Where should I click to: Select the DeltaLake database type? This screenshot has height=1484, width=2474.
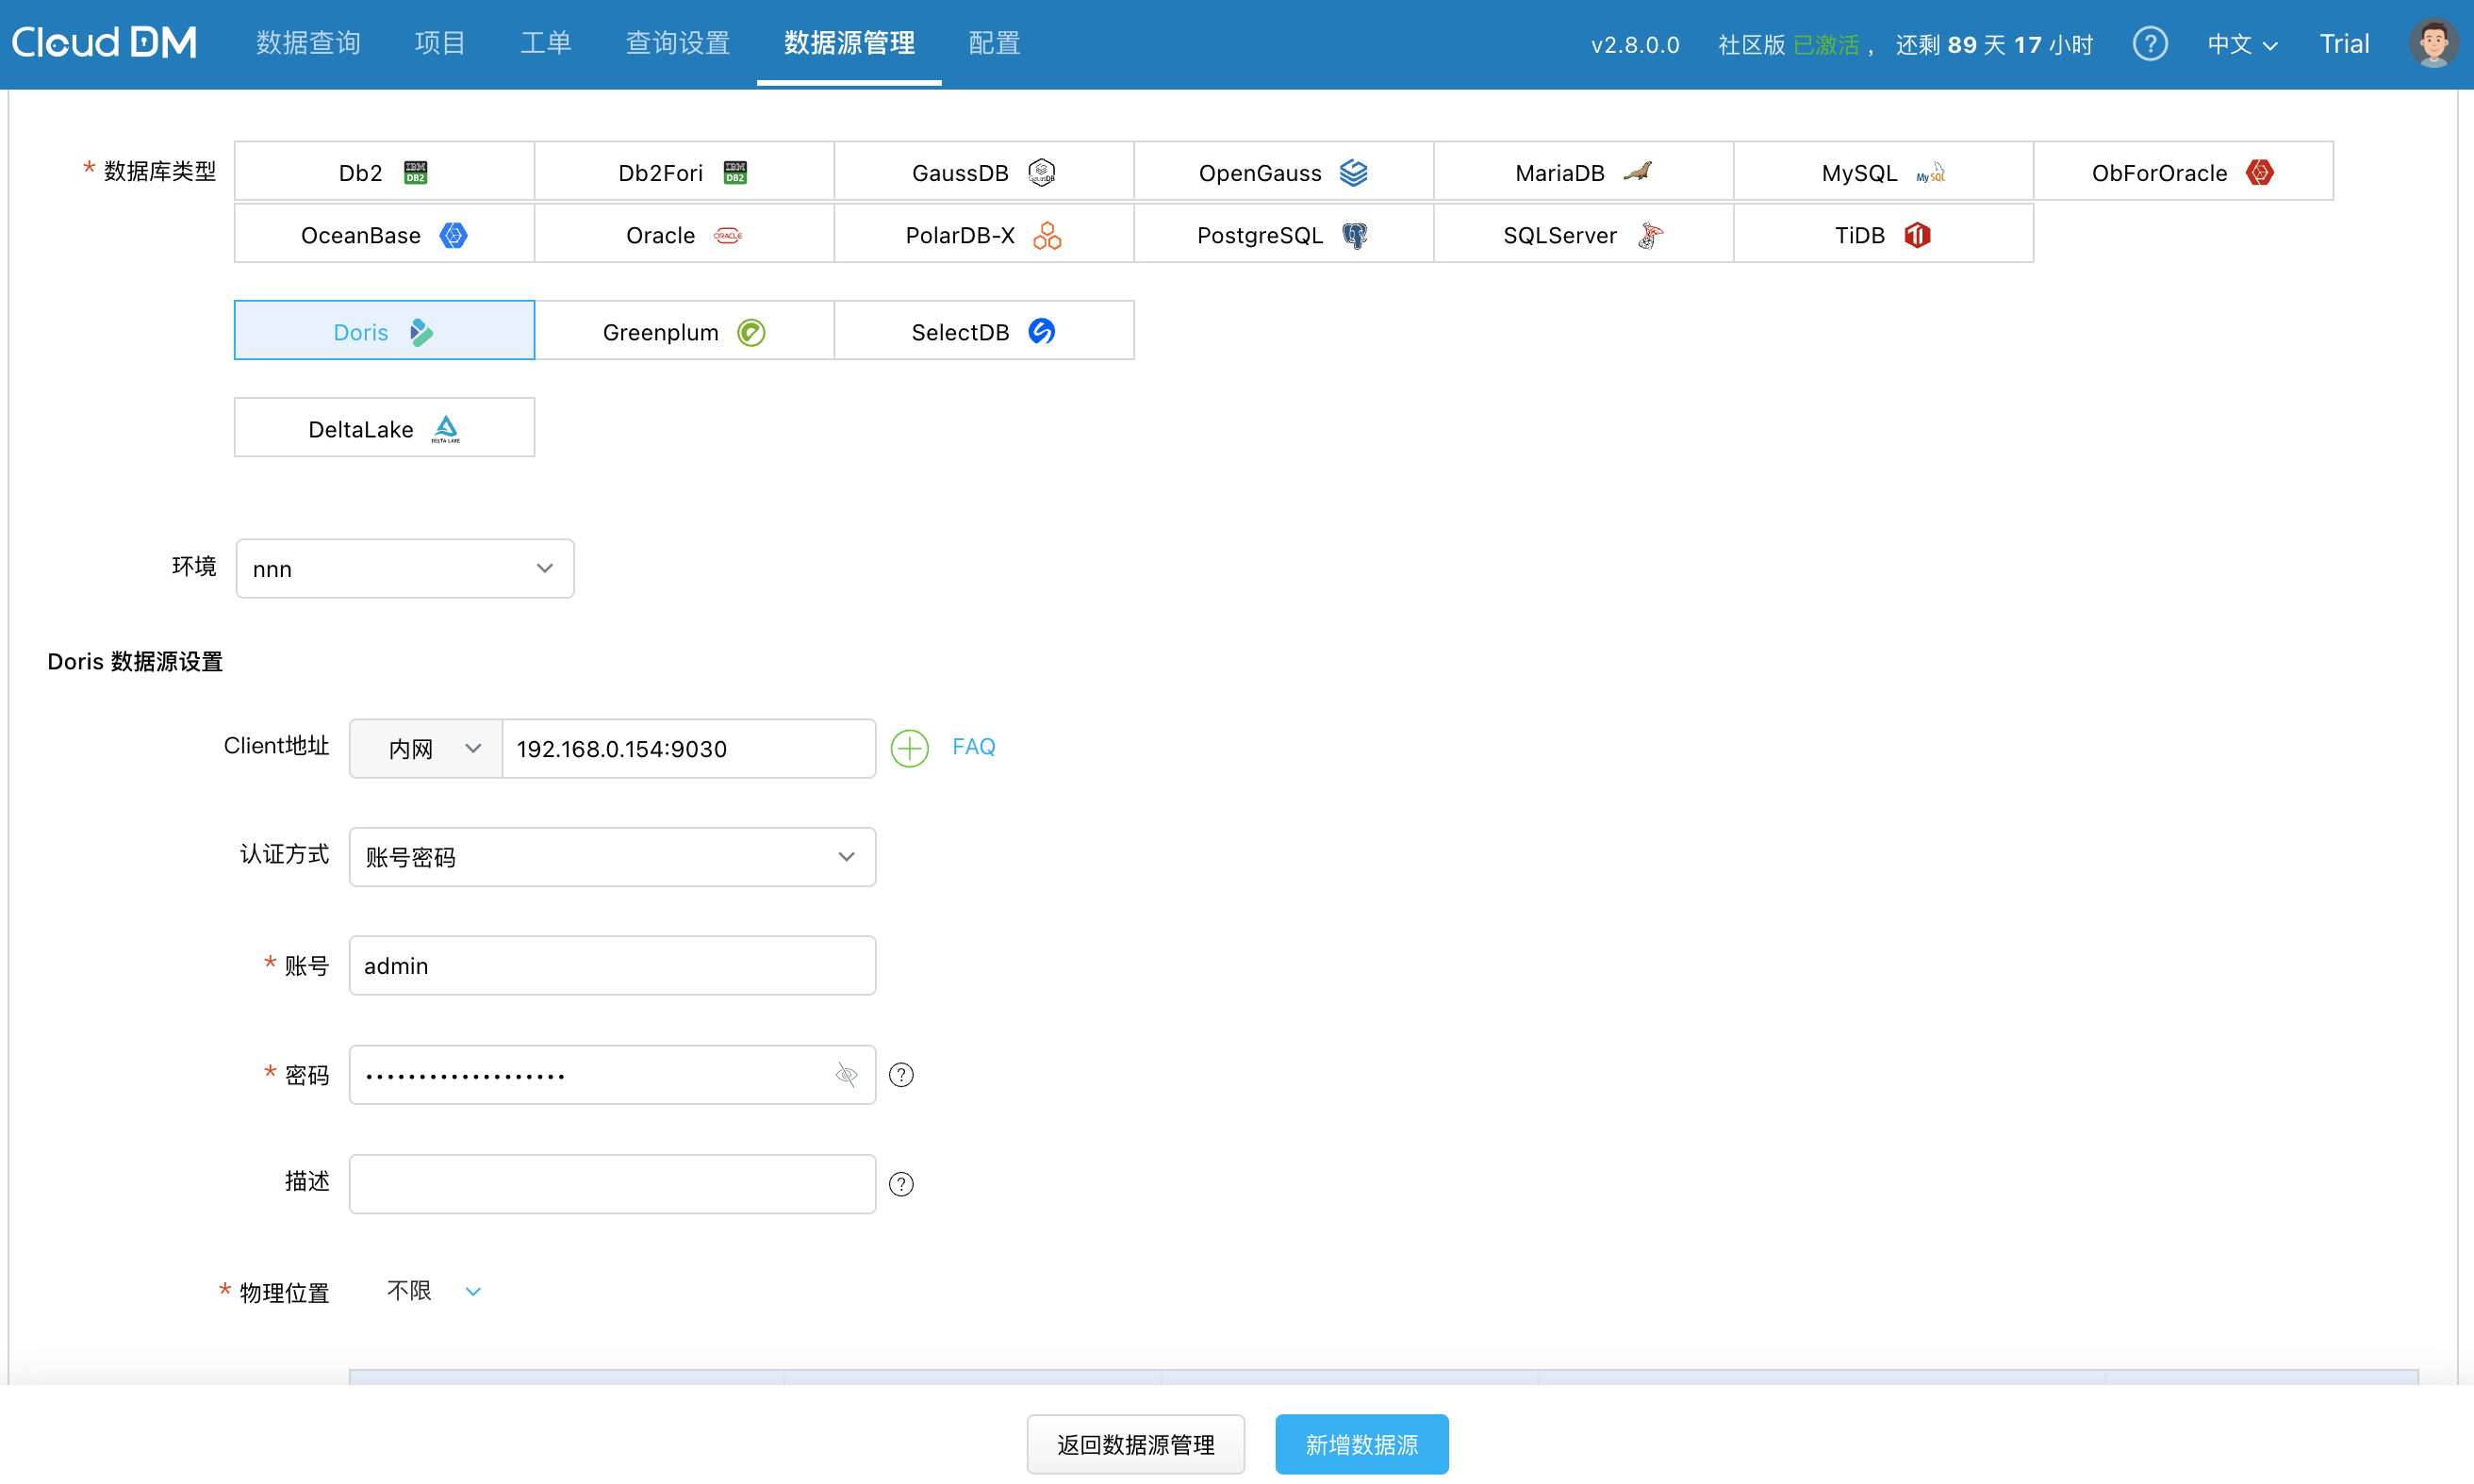coord(384,428)
